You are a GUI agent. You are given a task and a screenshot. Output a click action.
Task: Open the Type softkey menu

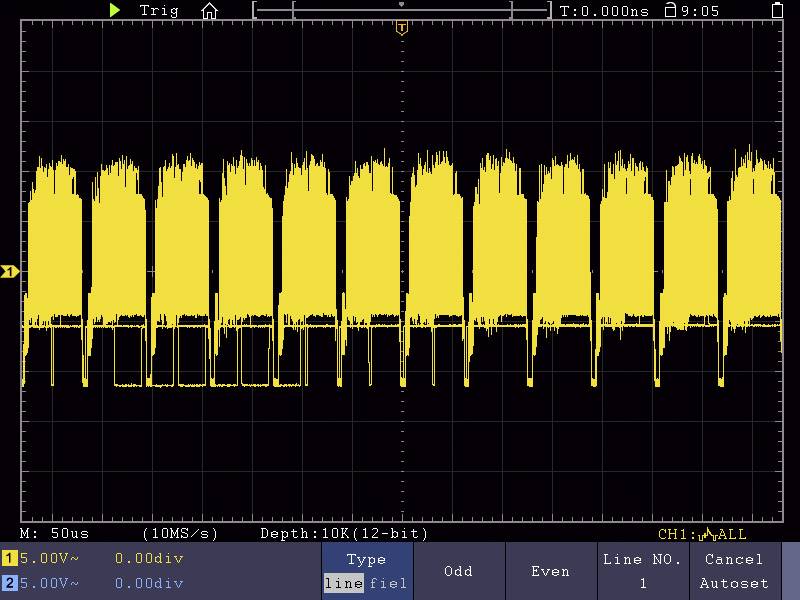click(366, 559)
